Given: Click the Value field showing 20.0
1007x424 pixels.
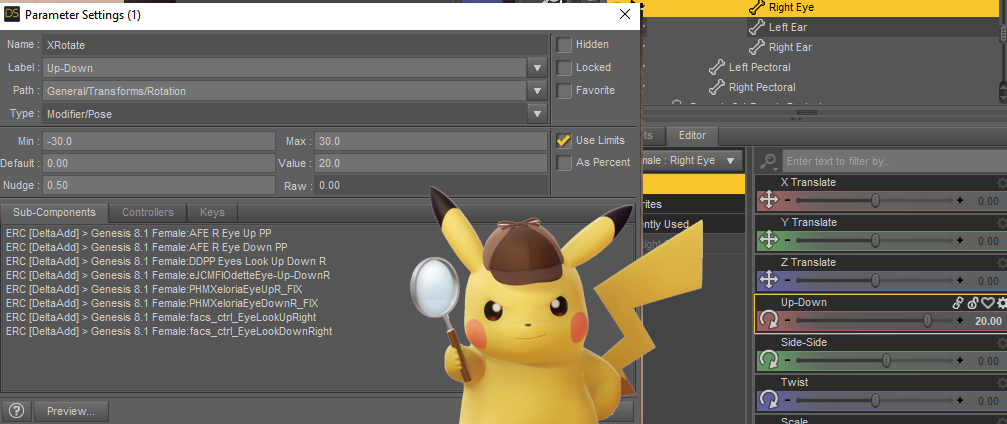Looking at the screenshot, I should pyautogui.click(x=430, y=163).
